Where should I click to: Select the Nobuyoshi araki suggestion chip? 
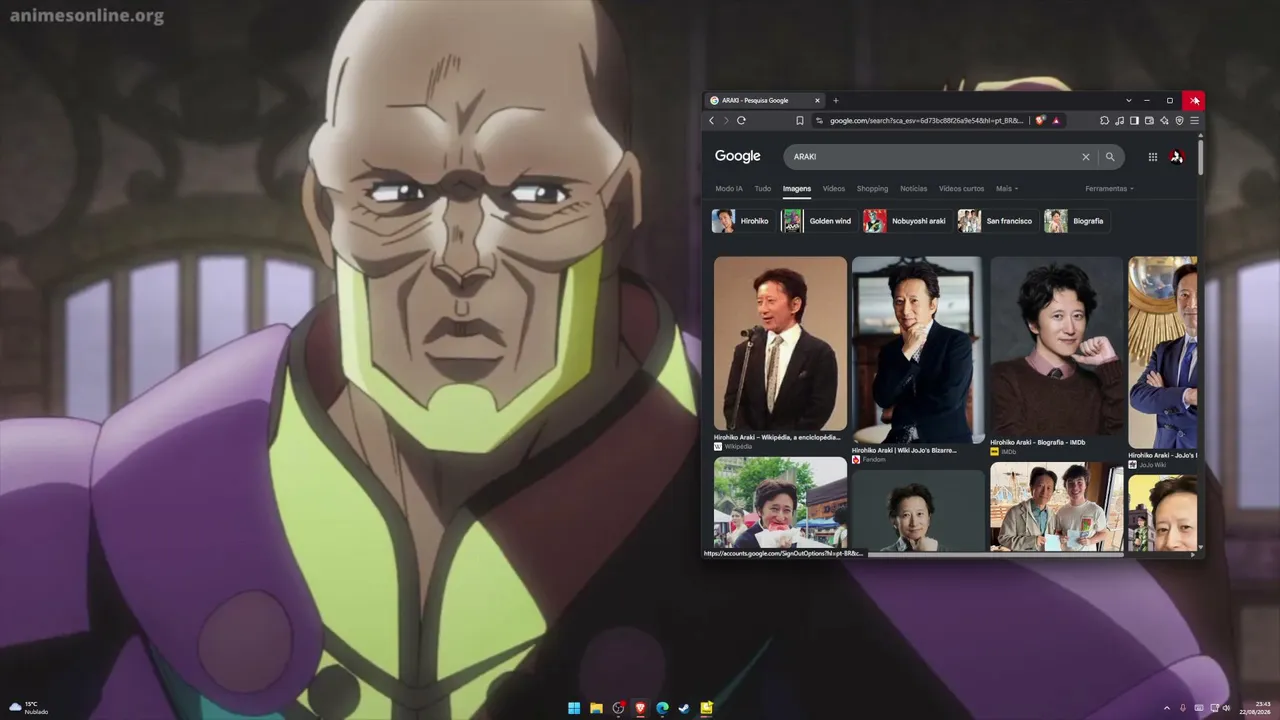click(x=906, y=221)
